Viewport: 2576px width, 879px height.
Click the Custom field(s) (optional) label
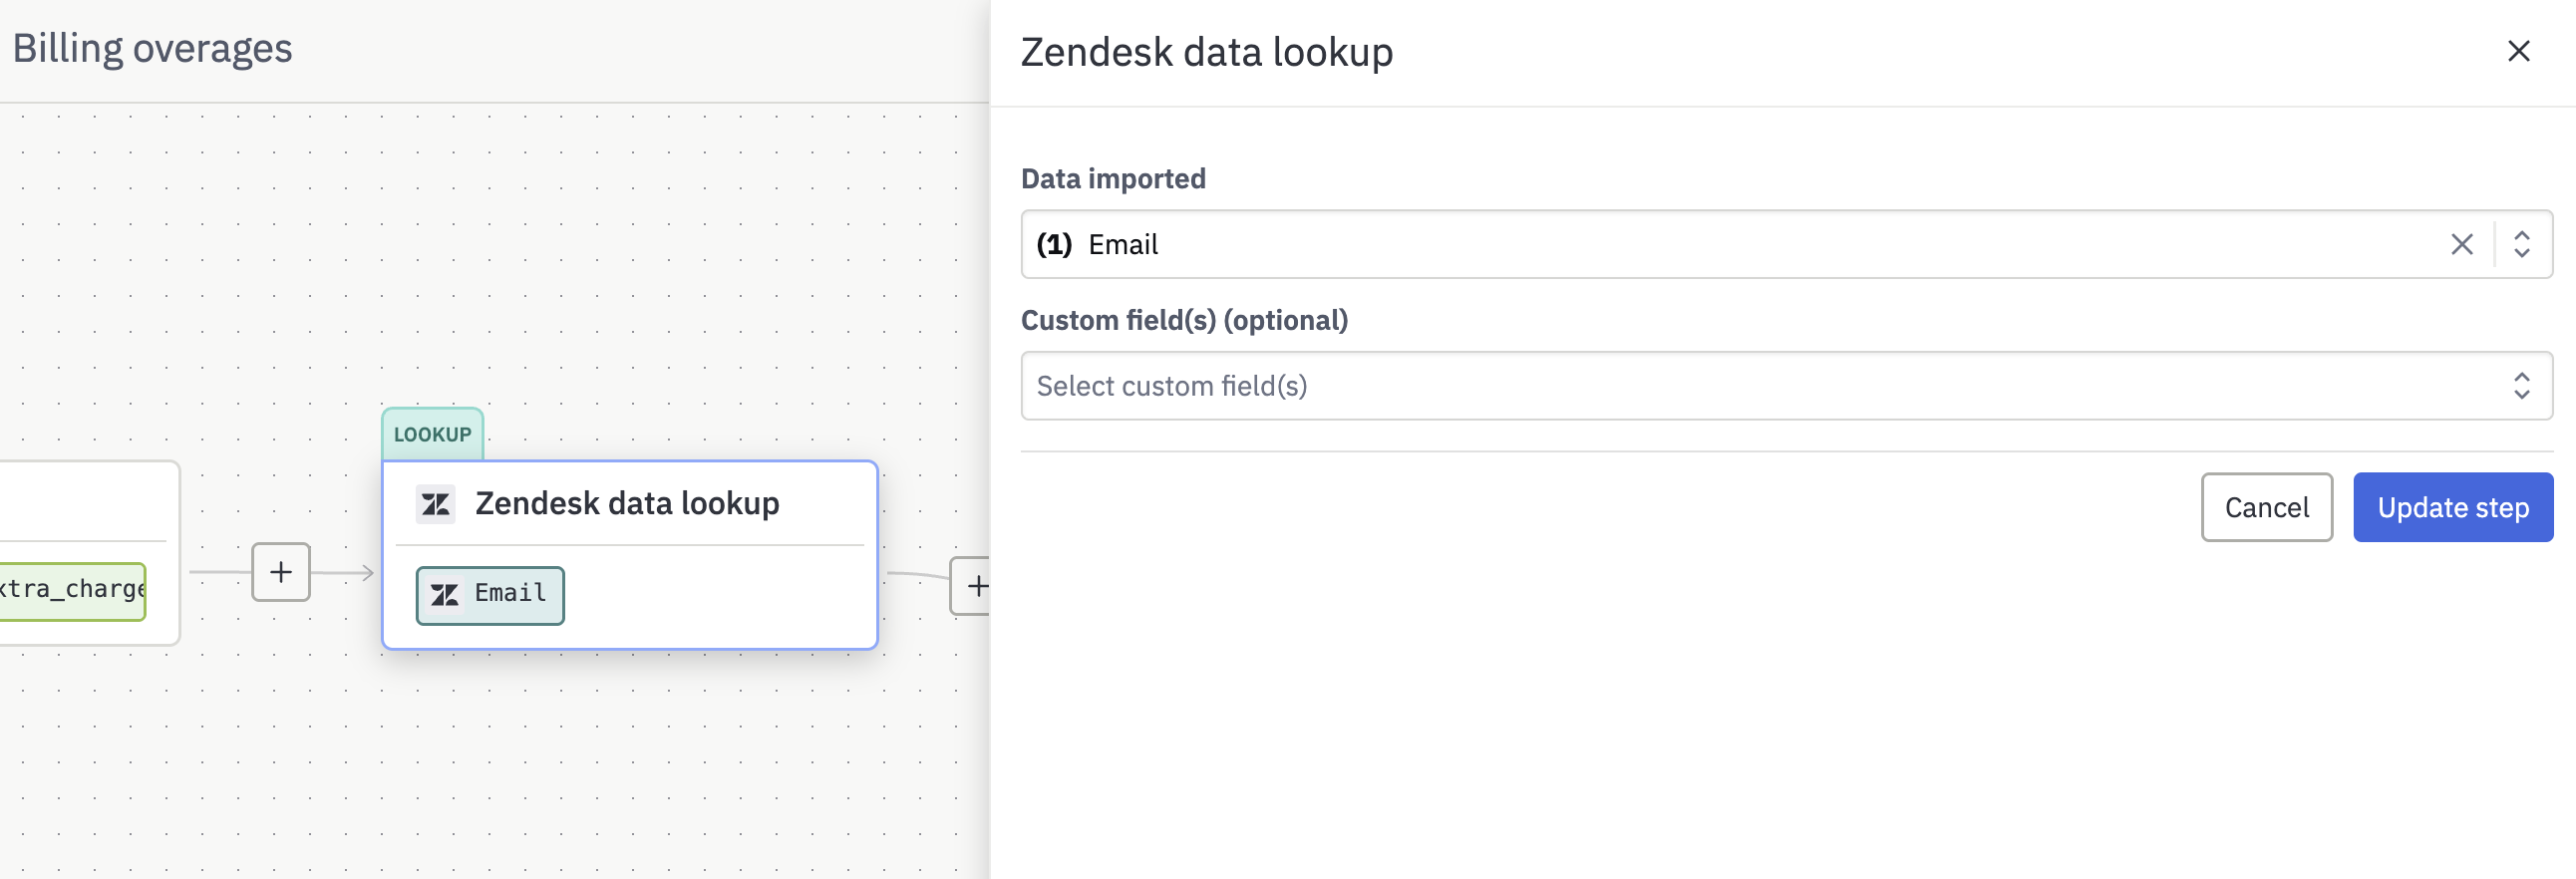point(1184,320)
